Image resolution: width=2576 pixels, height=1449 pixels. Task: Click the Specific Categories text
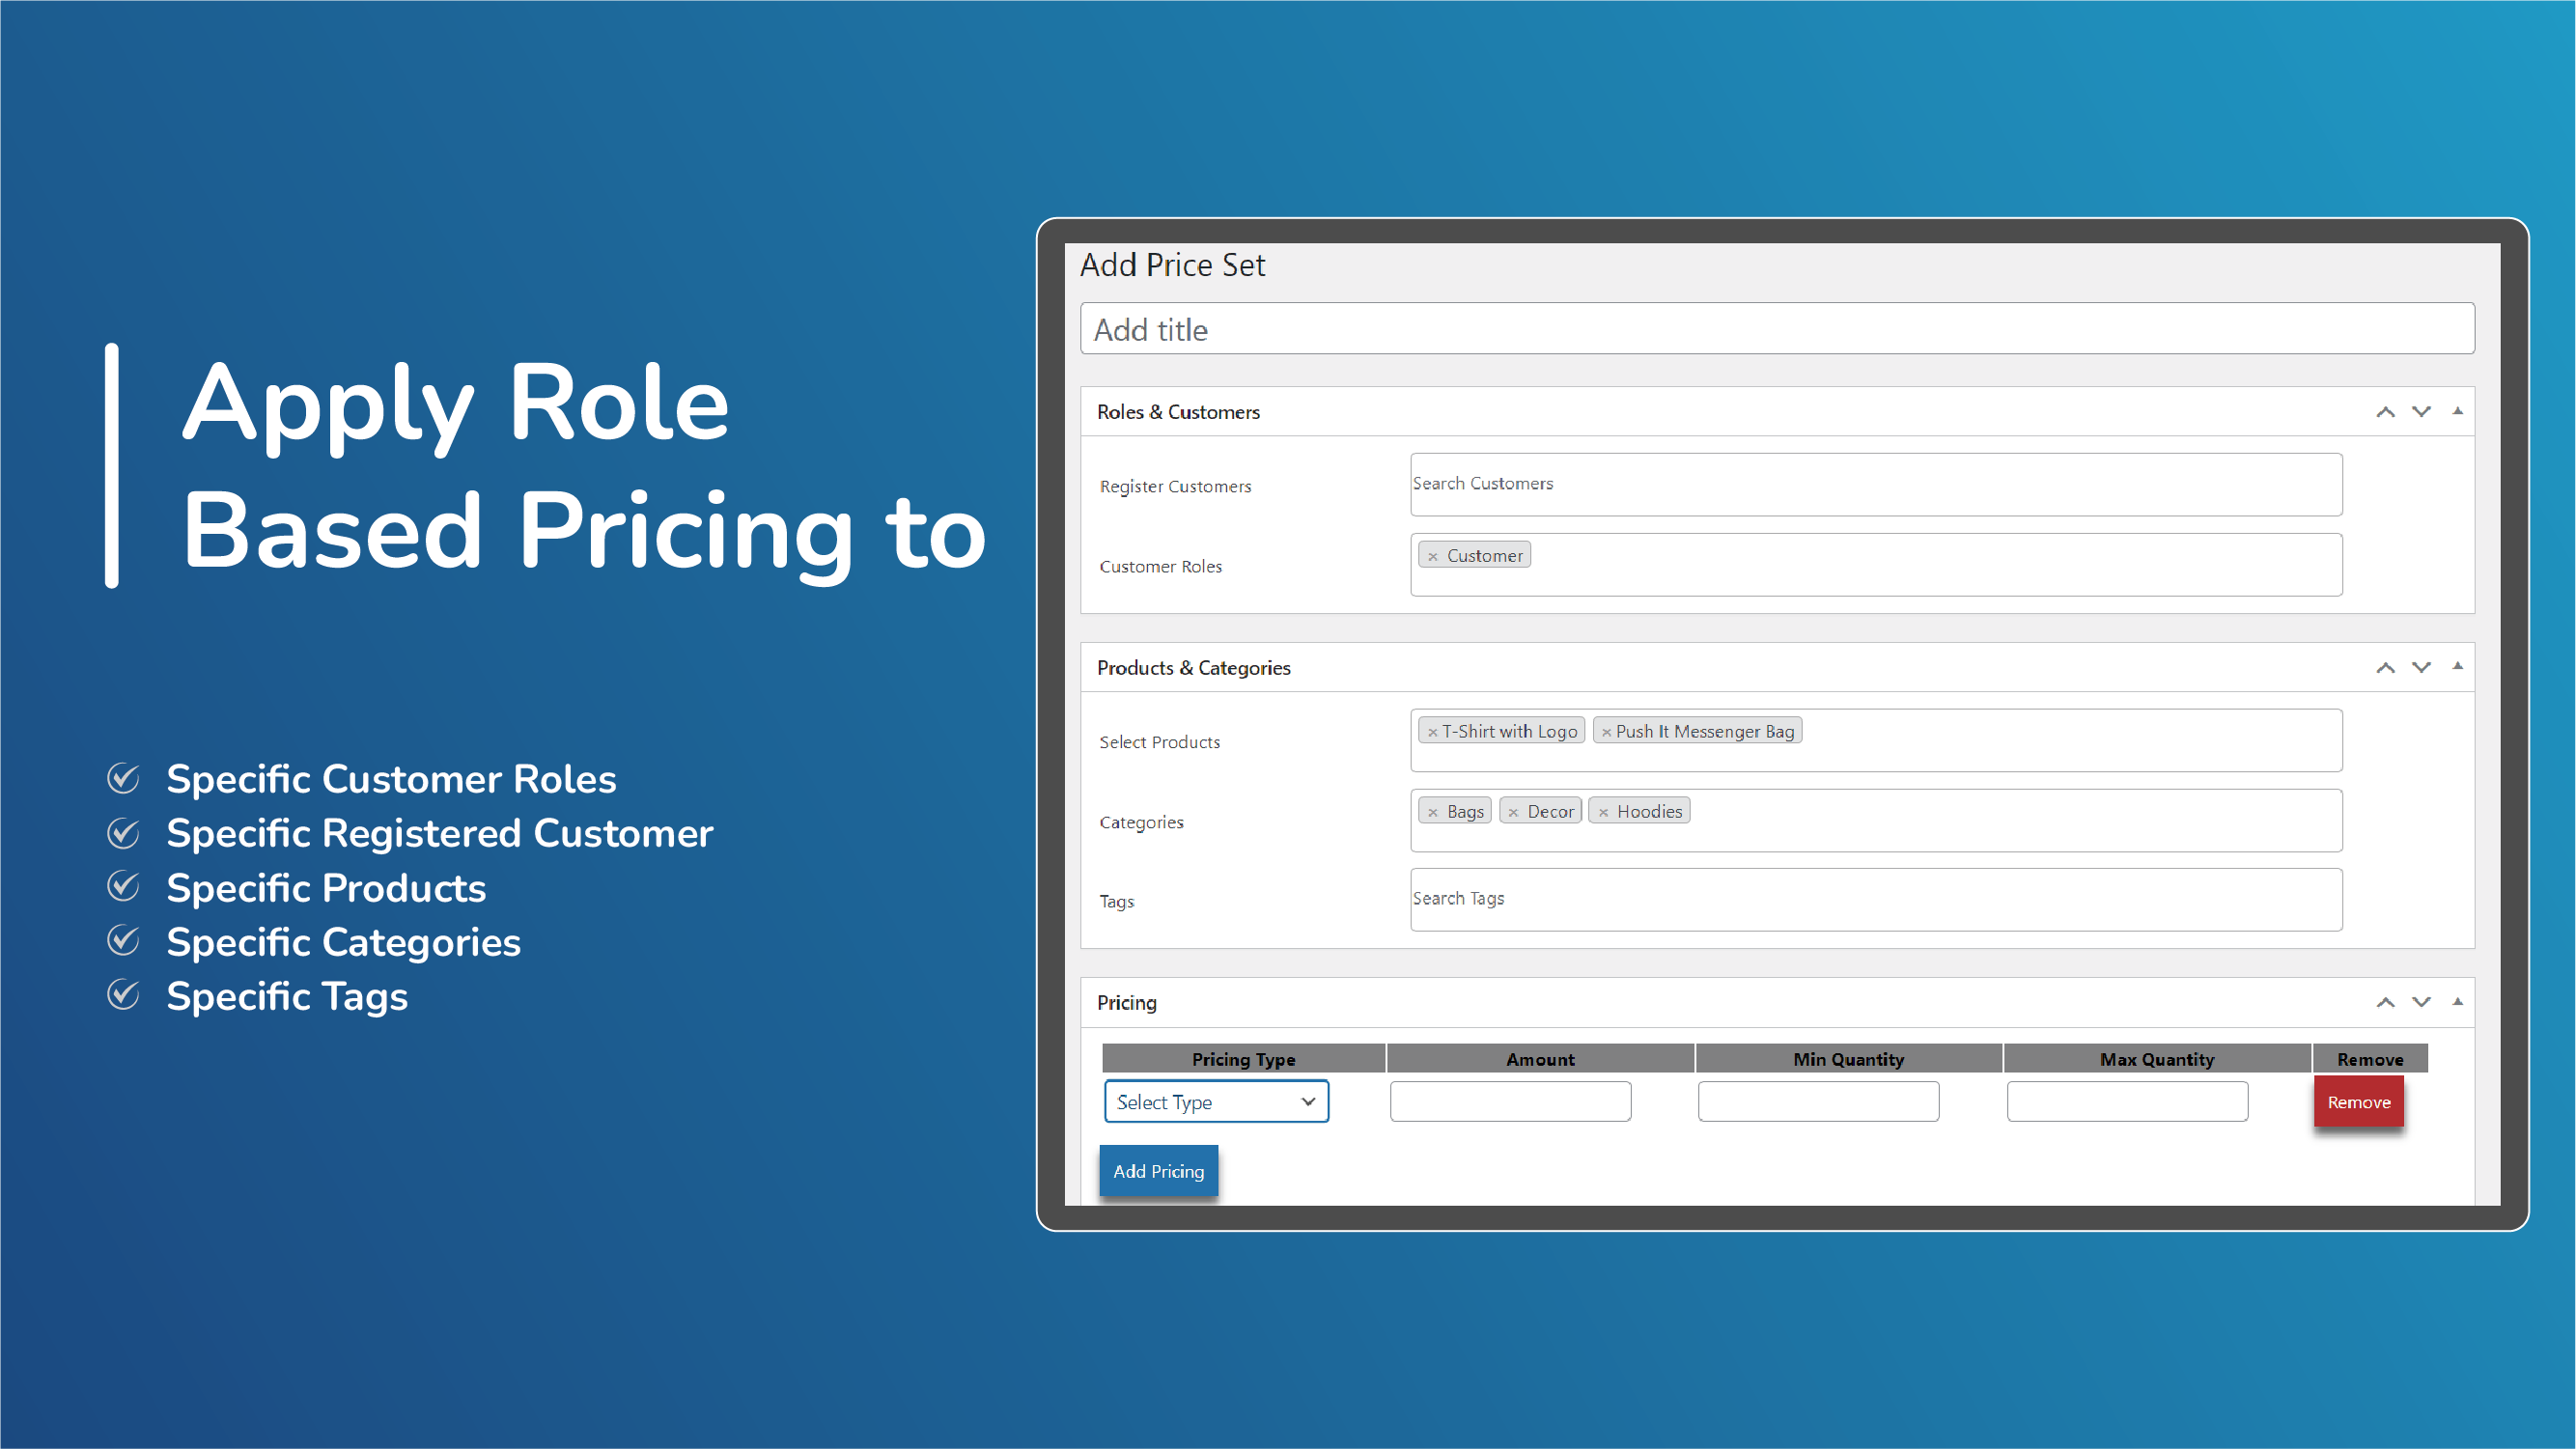(x=343, y=942)
